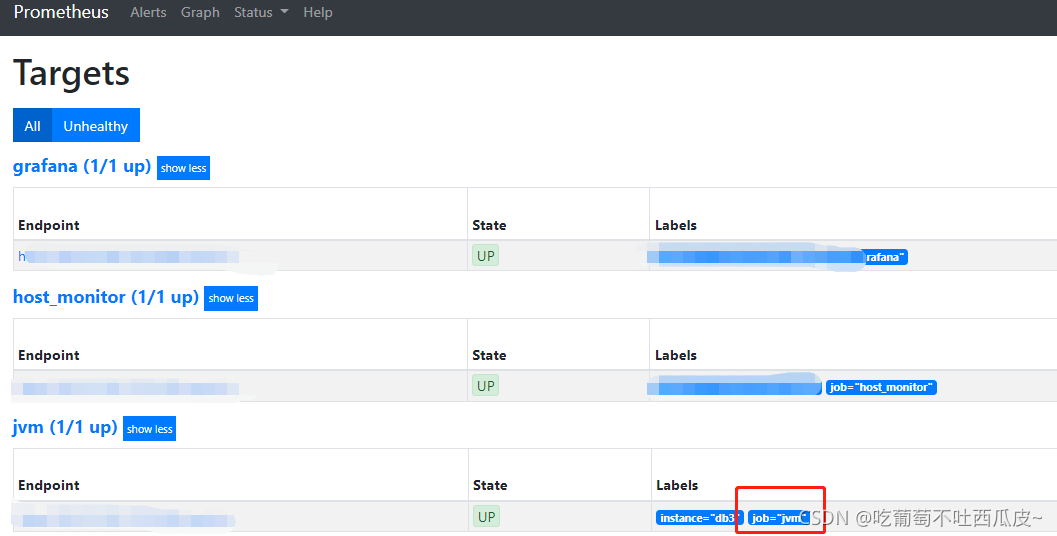Open the blurred grafana endpoint link
1057x536 pixels.
pyautogui.click(x=129, y=256)
